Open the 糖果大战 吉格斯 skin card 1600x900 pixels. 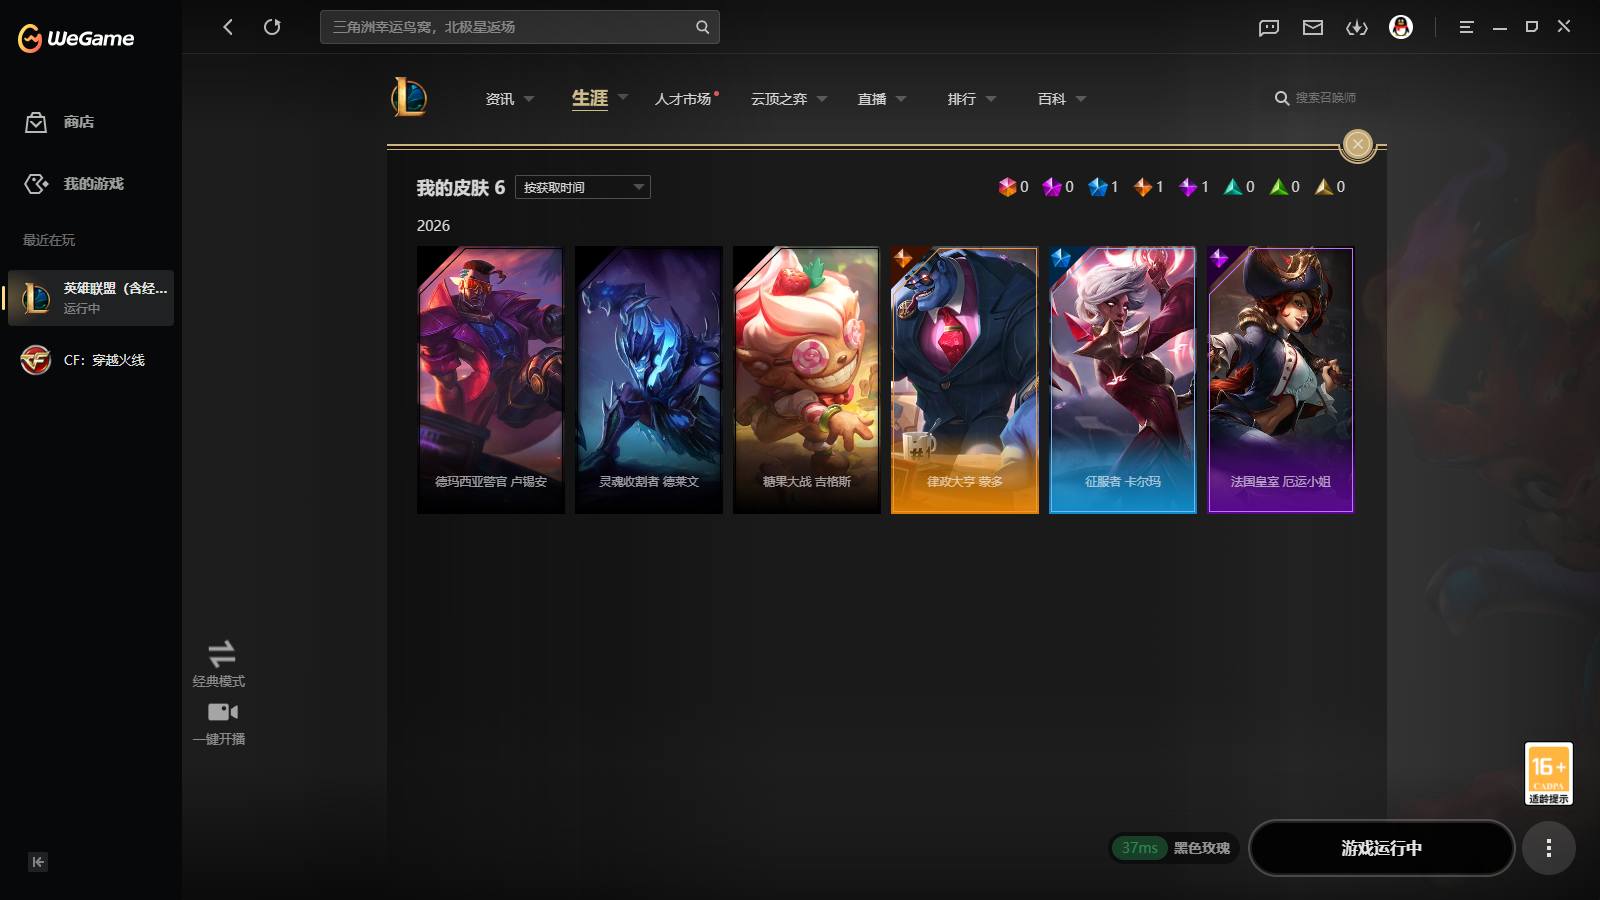807,380
